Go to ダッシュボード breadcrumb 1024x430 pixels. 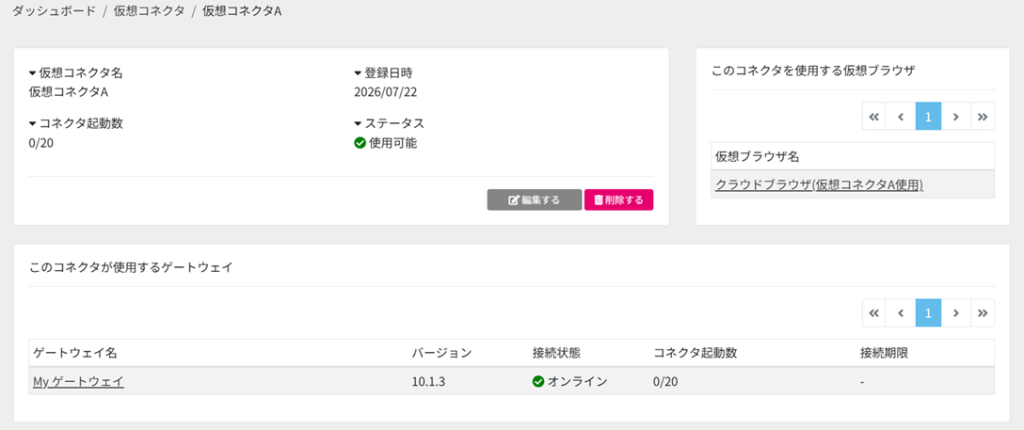pos(54,12)
